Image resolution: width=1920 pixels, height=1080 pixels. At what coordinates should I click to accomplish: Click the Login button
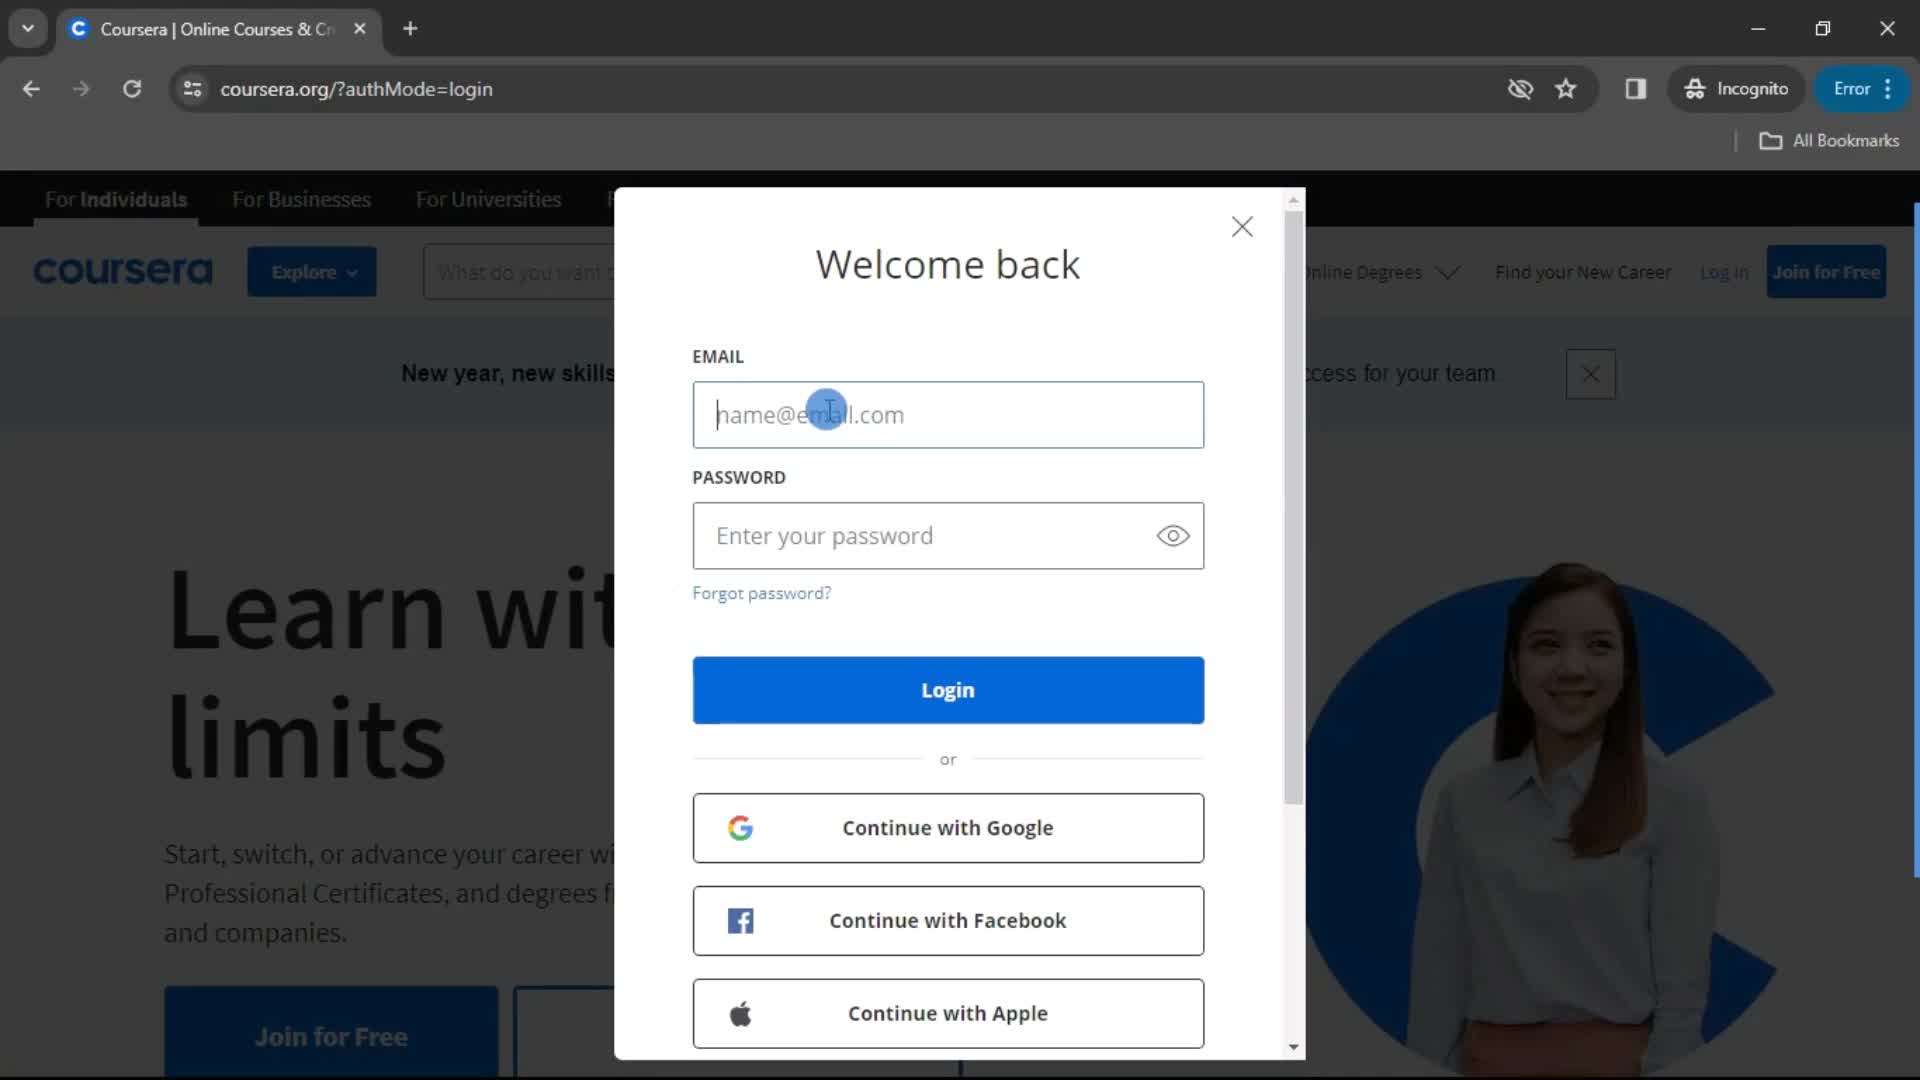point(947,688)
